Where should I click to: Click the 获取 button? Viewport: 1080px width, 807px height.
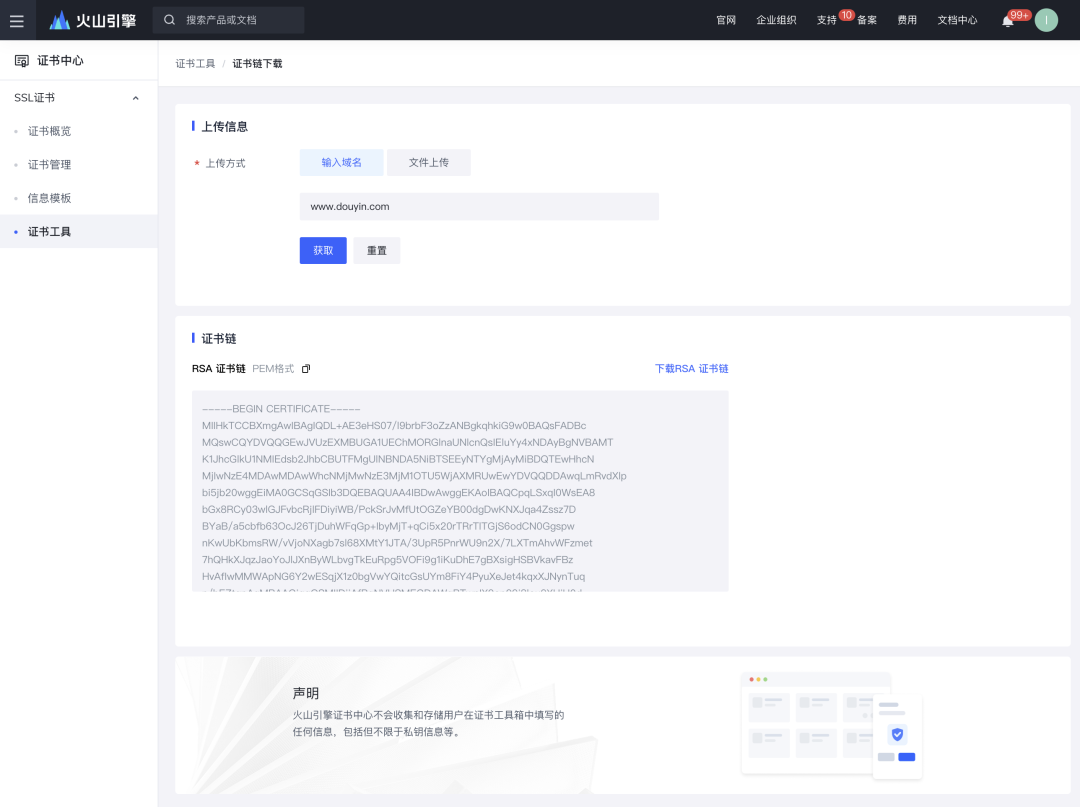point(322,250)
